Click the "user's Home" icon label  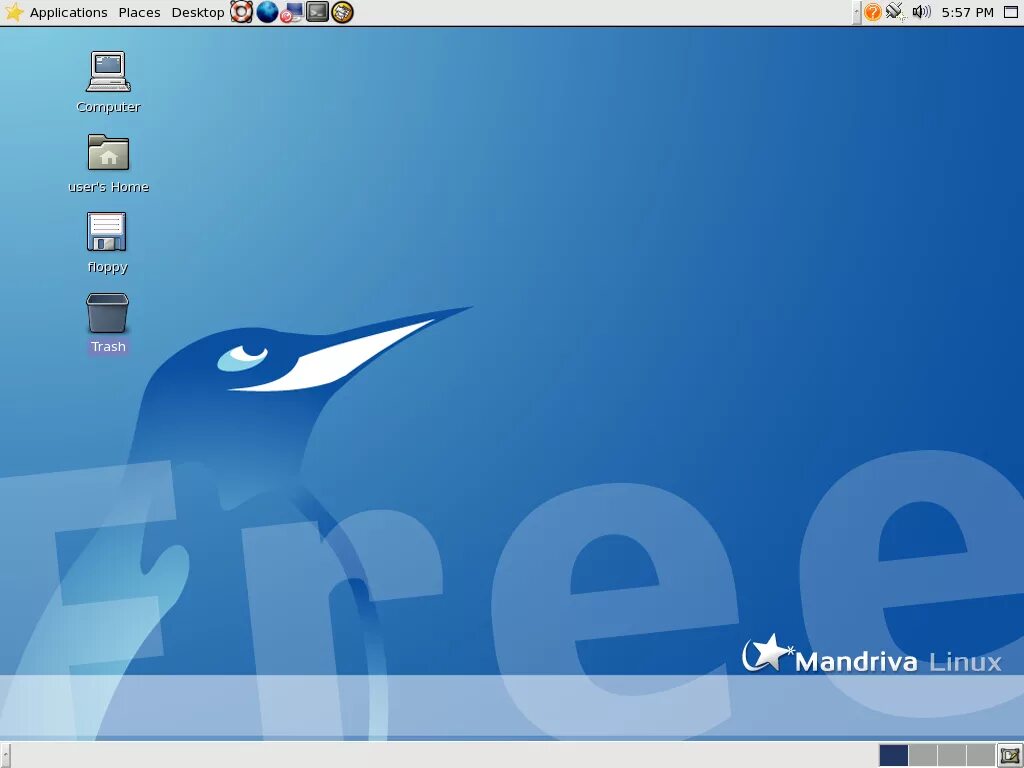click(x=108, y=187)
